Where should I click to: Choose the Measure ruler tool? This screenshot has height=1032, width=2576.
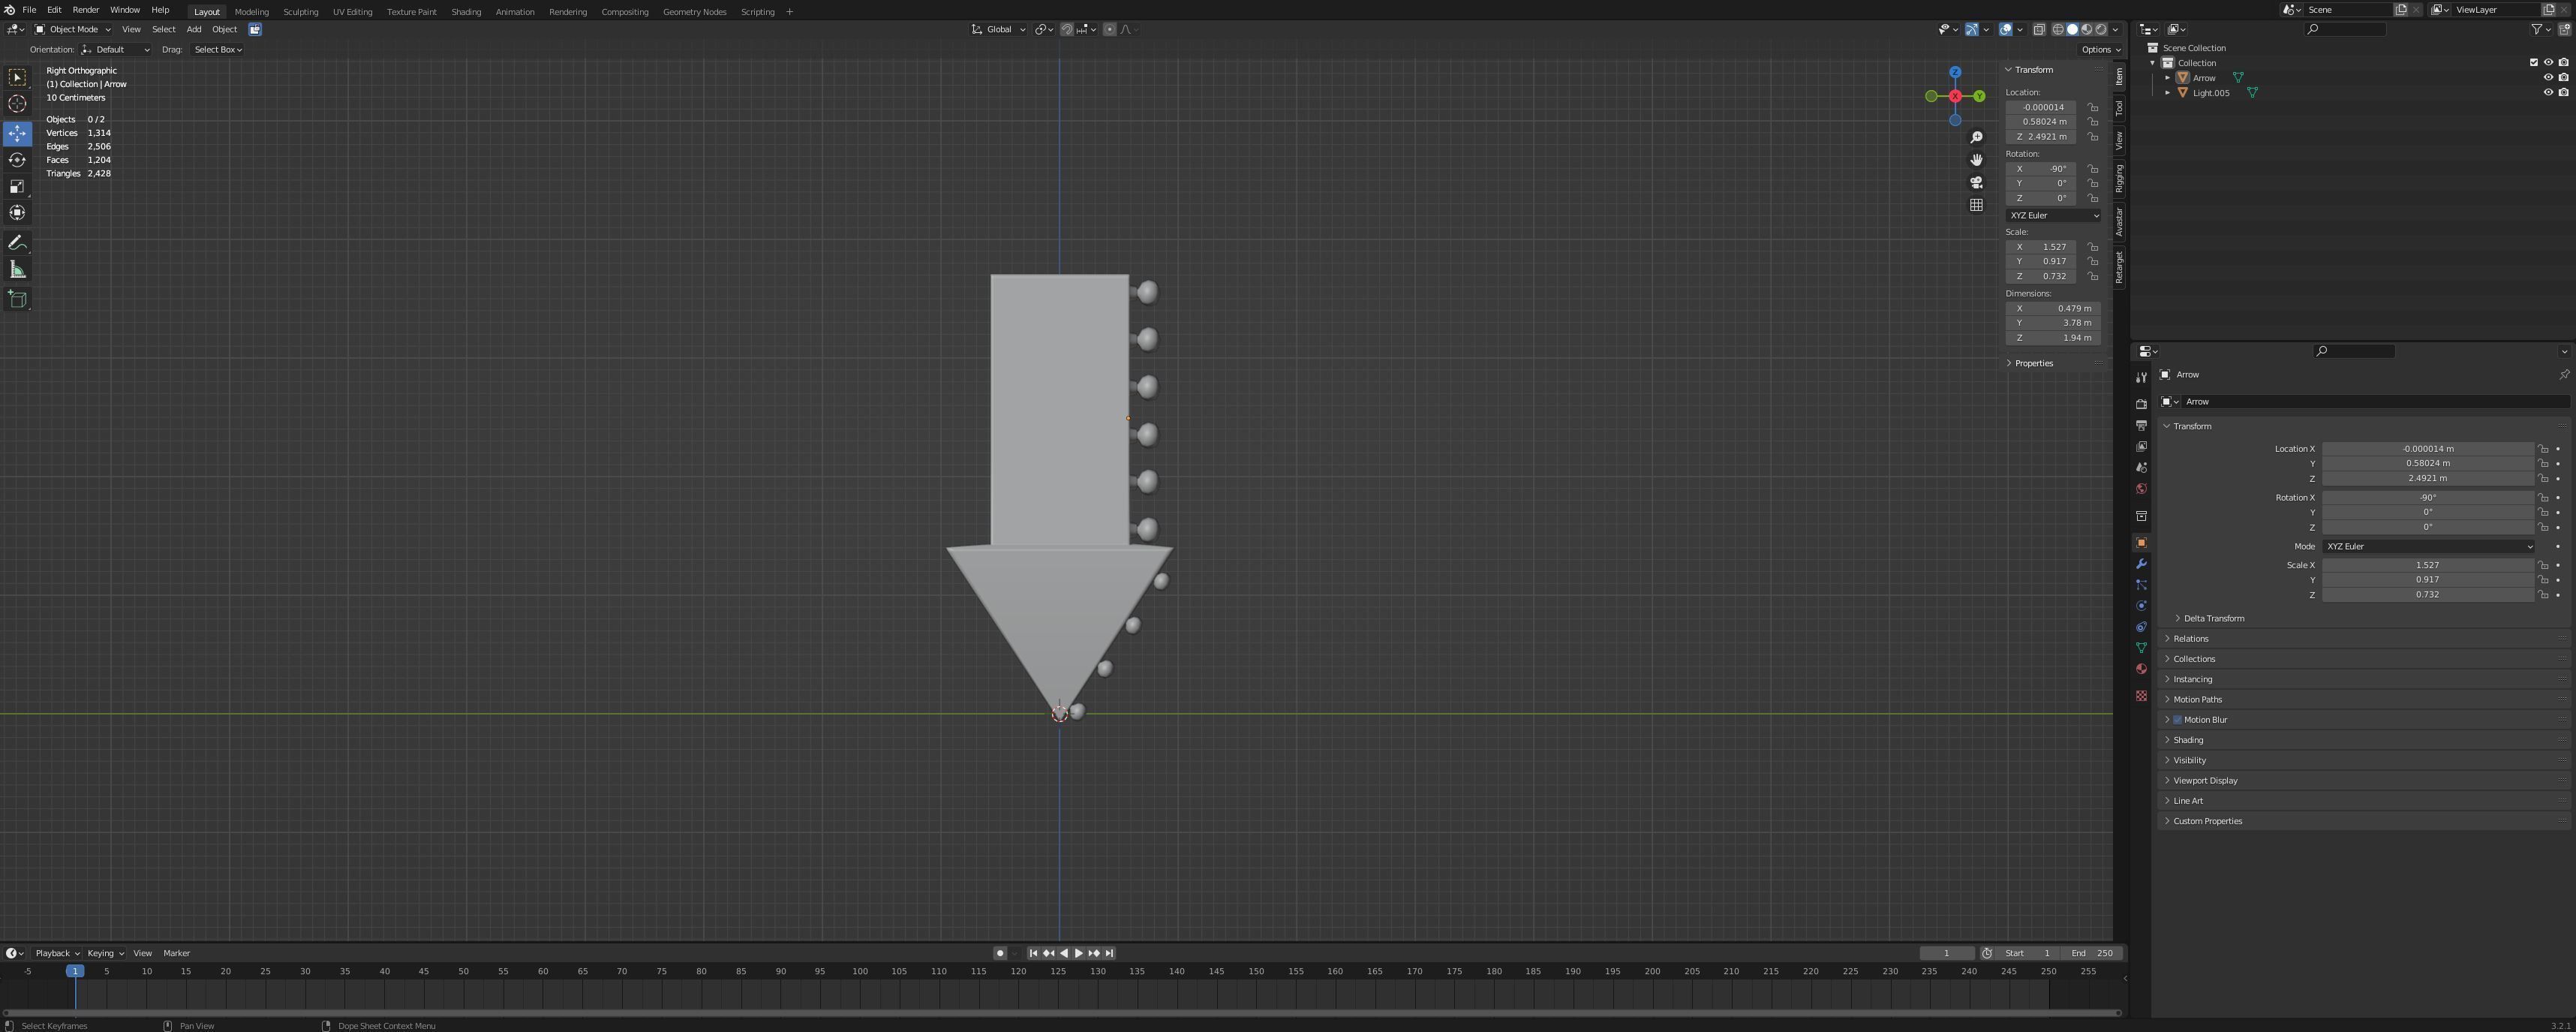17,270
